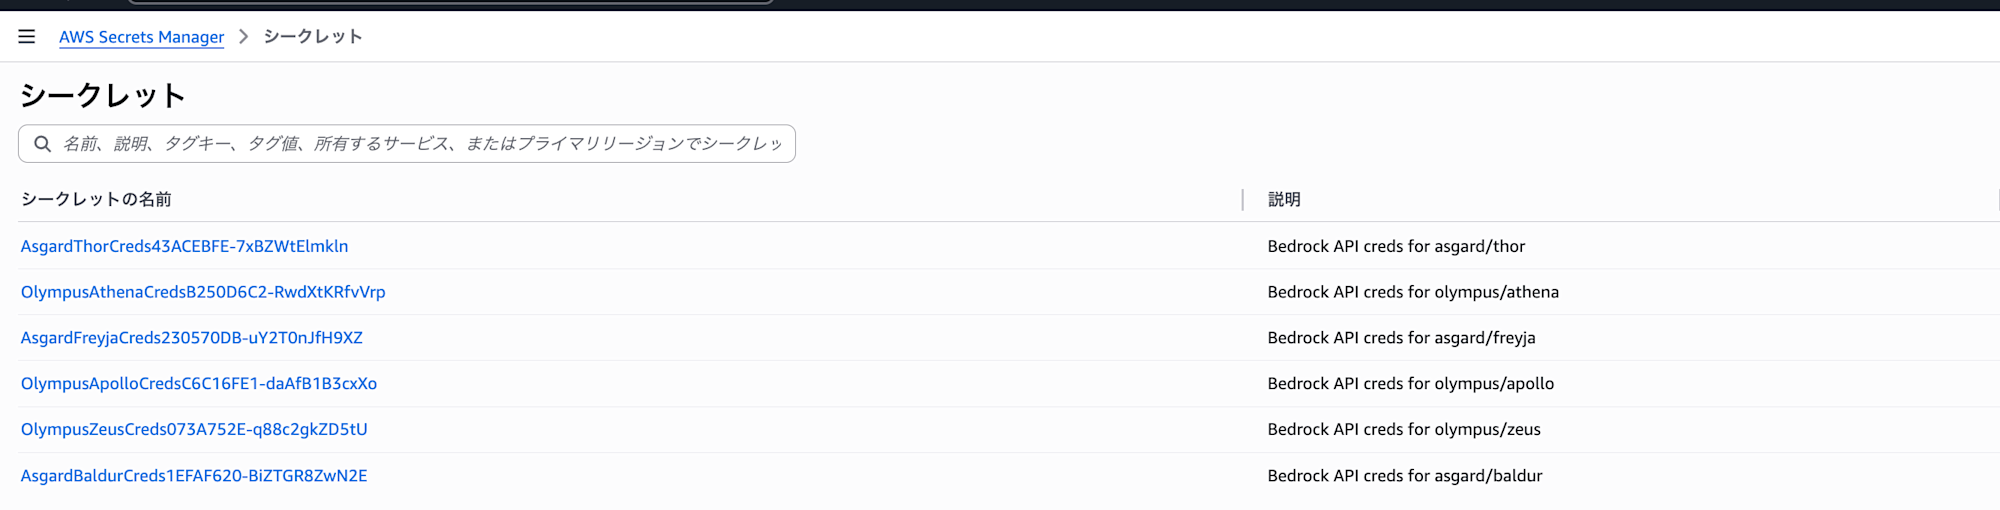Click description text for asgard/freyja
2000x510 pixels.
pyautogui.click(x=1401, y=338)
